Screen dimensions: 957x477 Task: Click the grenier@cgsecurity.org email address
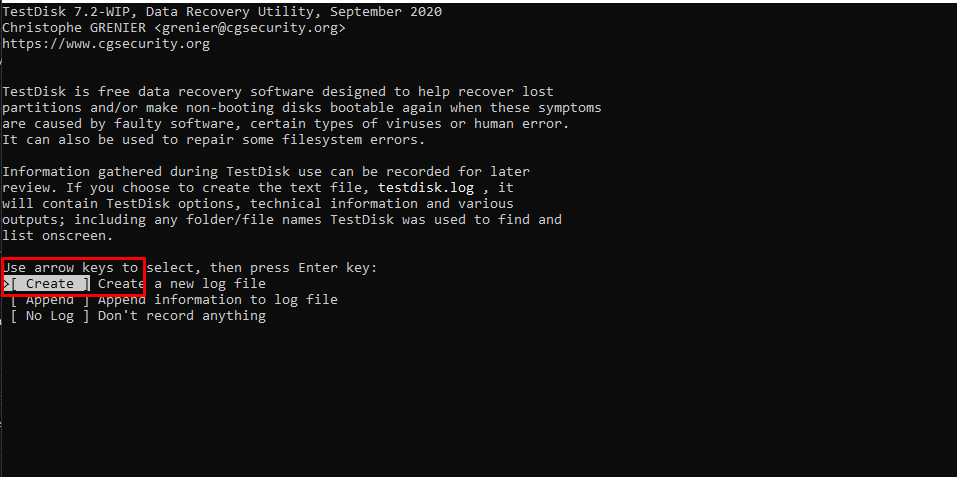(250, 28)
